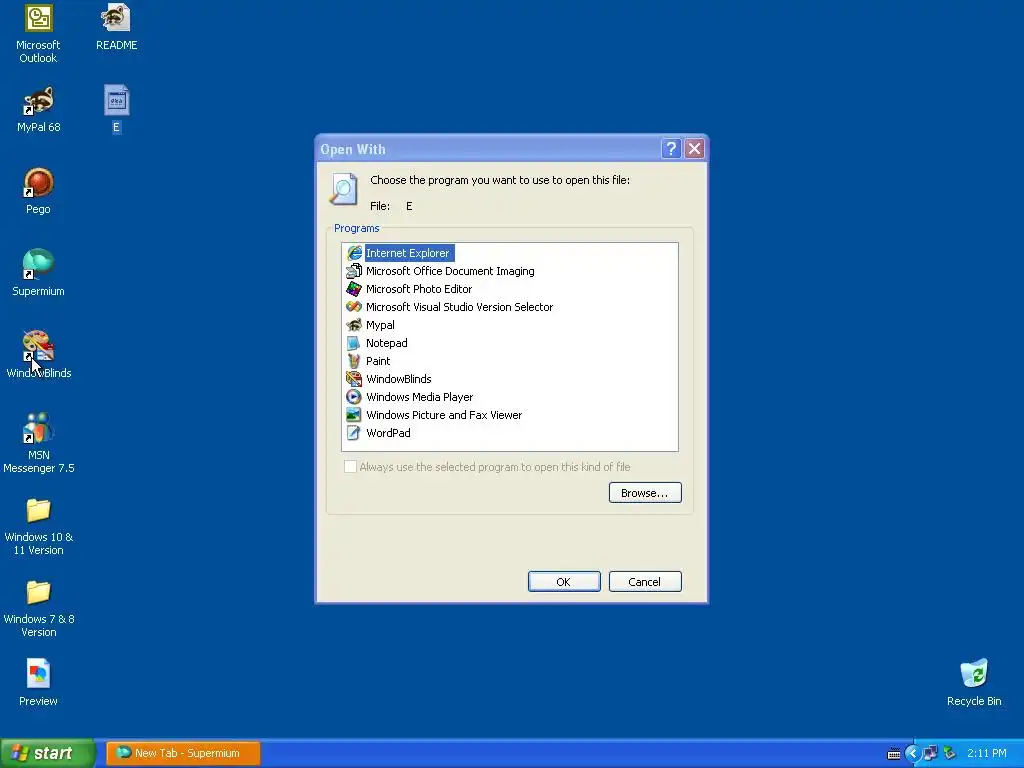Switch to New Tab - Supermium taskbar item
The height and width of the screenshot is (768, 1024).
point(184,753)
